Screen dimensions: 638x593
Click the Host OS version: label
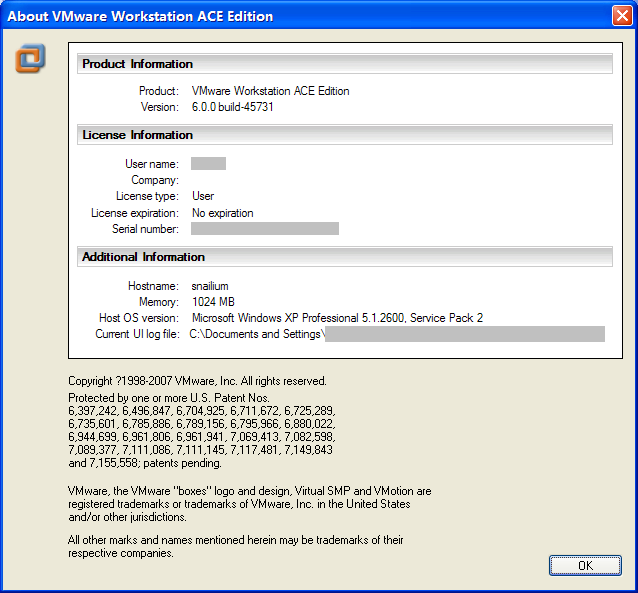click(x=139, y=318)
